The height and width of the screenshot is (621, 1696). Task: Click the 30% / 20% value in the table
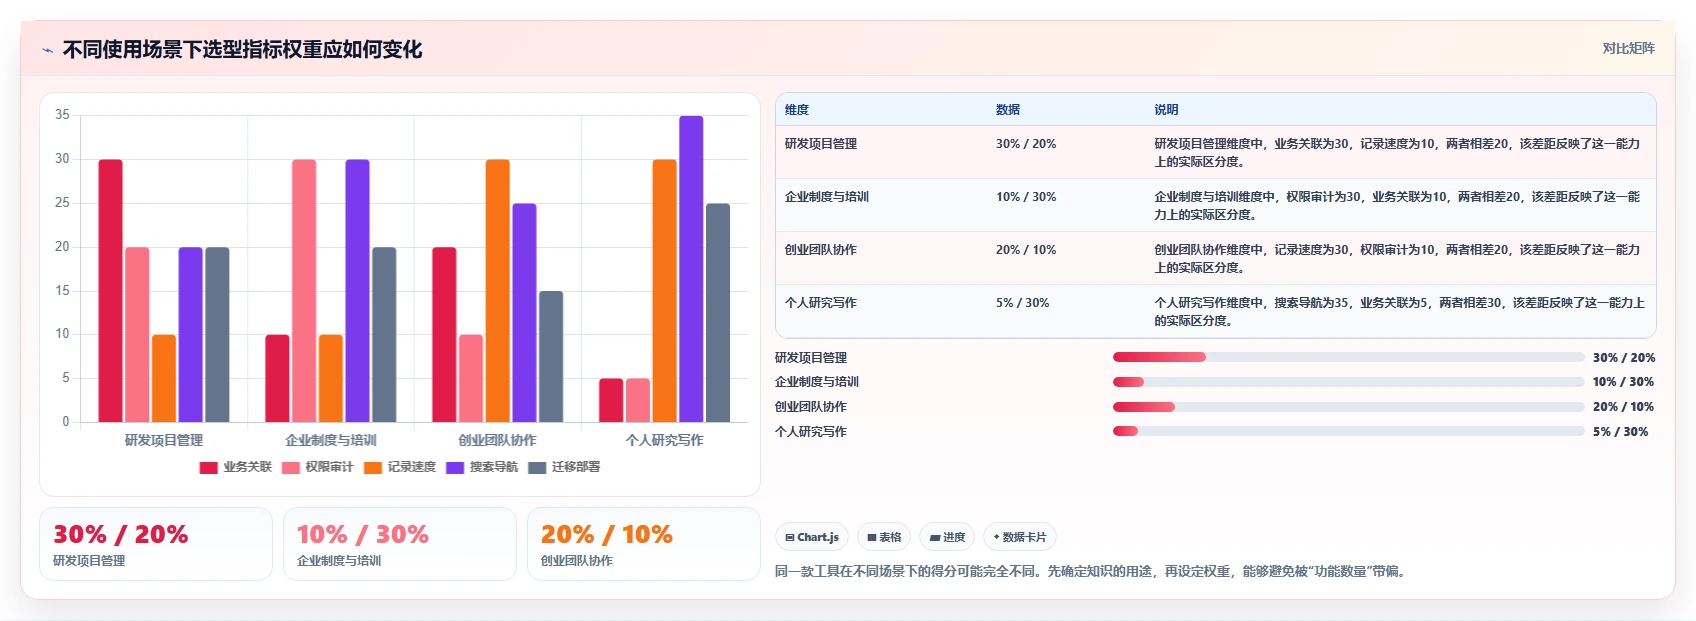click(x=1026, y=144)
